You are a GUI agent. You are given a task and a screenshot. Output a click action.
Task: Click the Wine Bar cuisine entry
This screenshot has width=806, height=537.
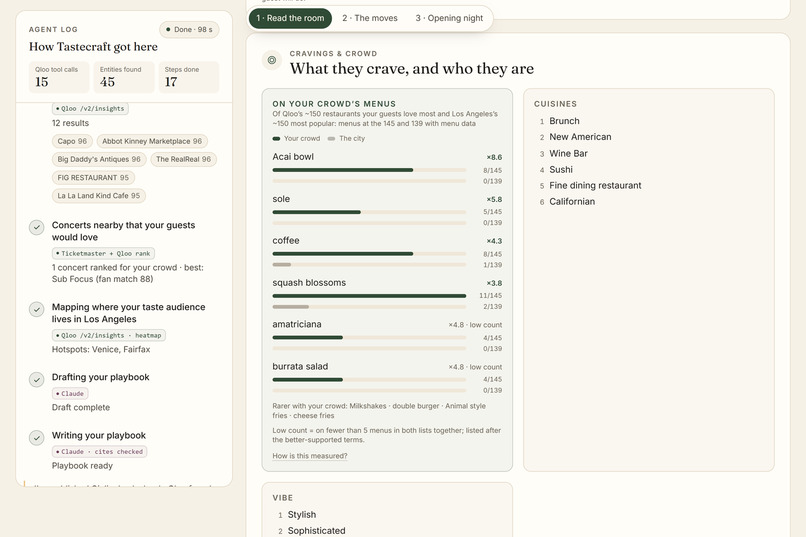click(x=568, y=153)
